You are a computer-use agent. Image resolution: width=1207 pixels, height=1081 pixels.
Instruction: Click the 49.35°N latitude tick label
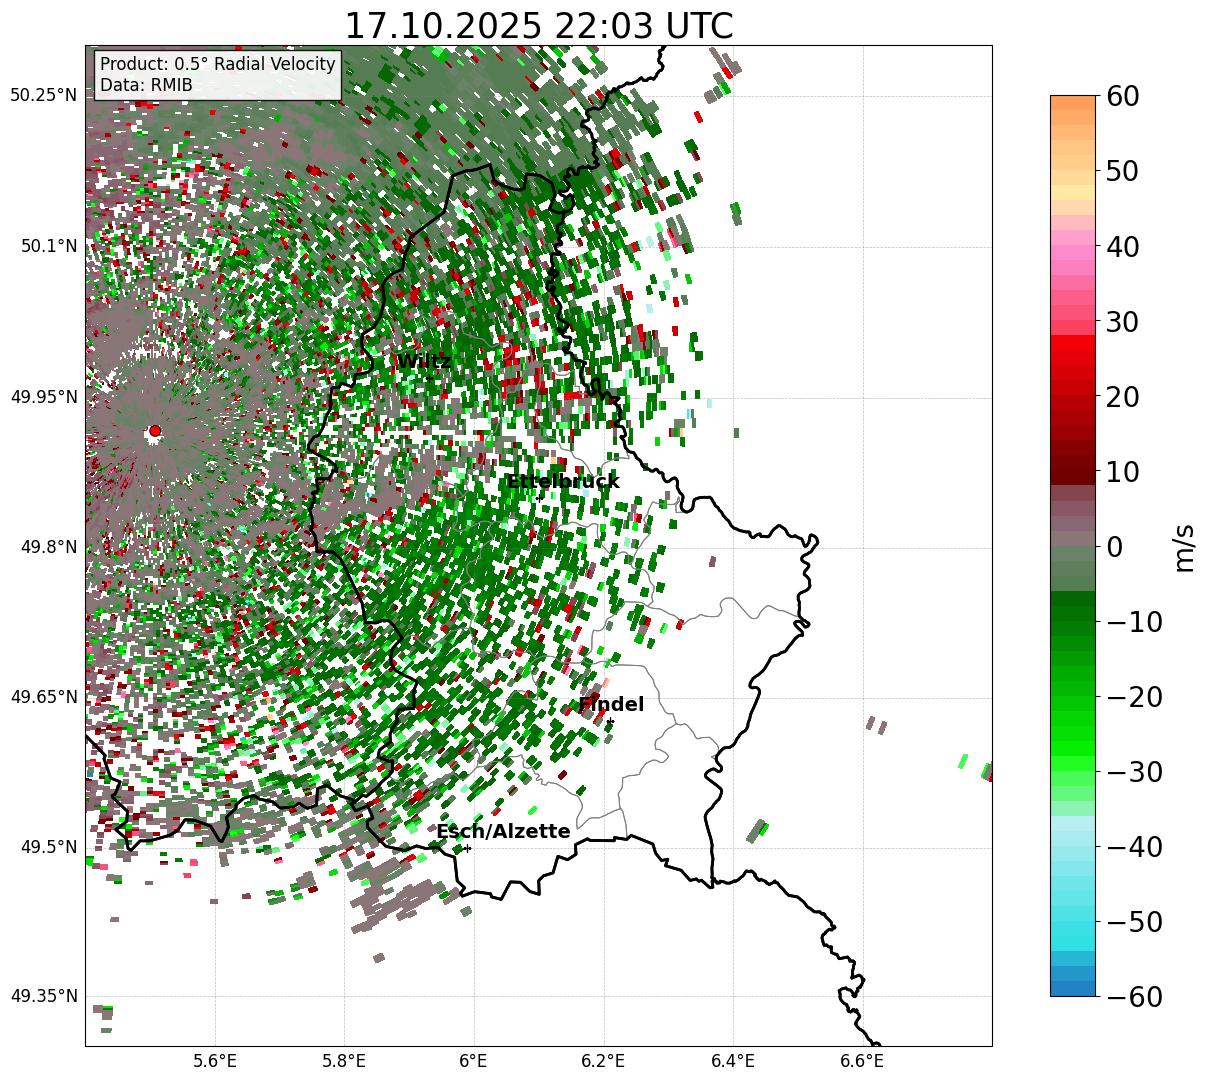click(x=44, y=996)
